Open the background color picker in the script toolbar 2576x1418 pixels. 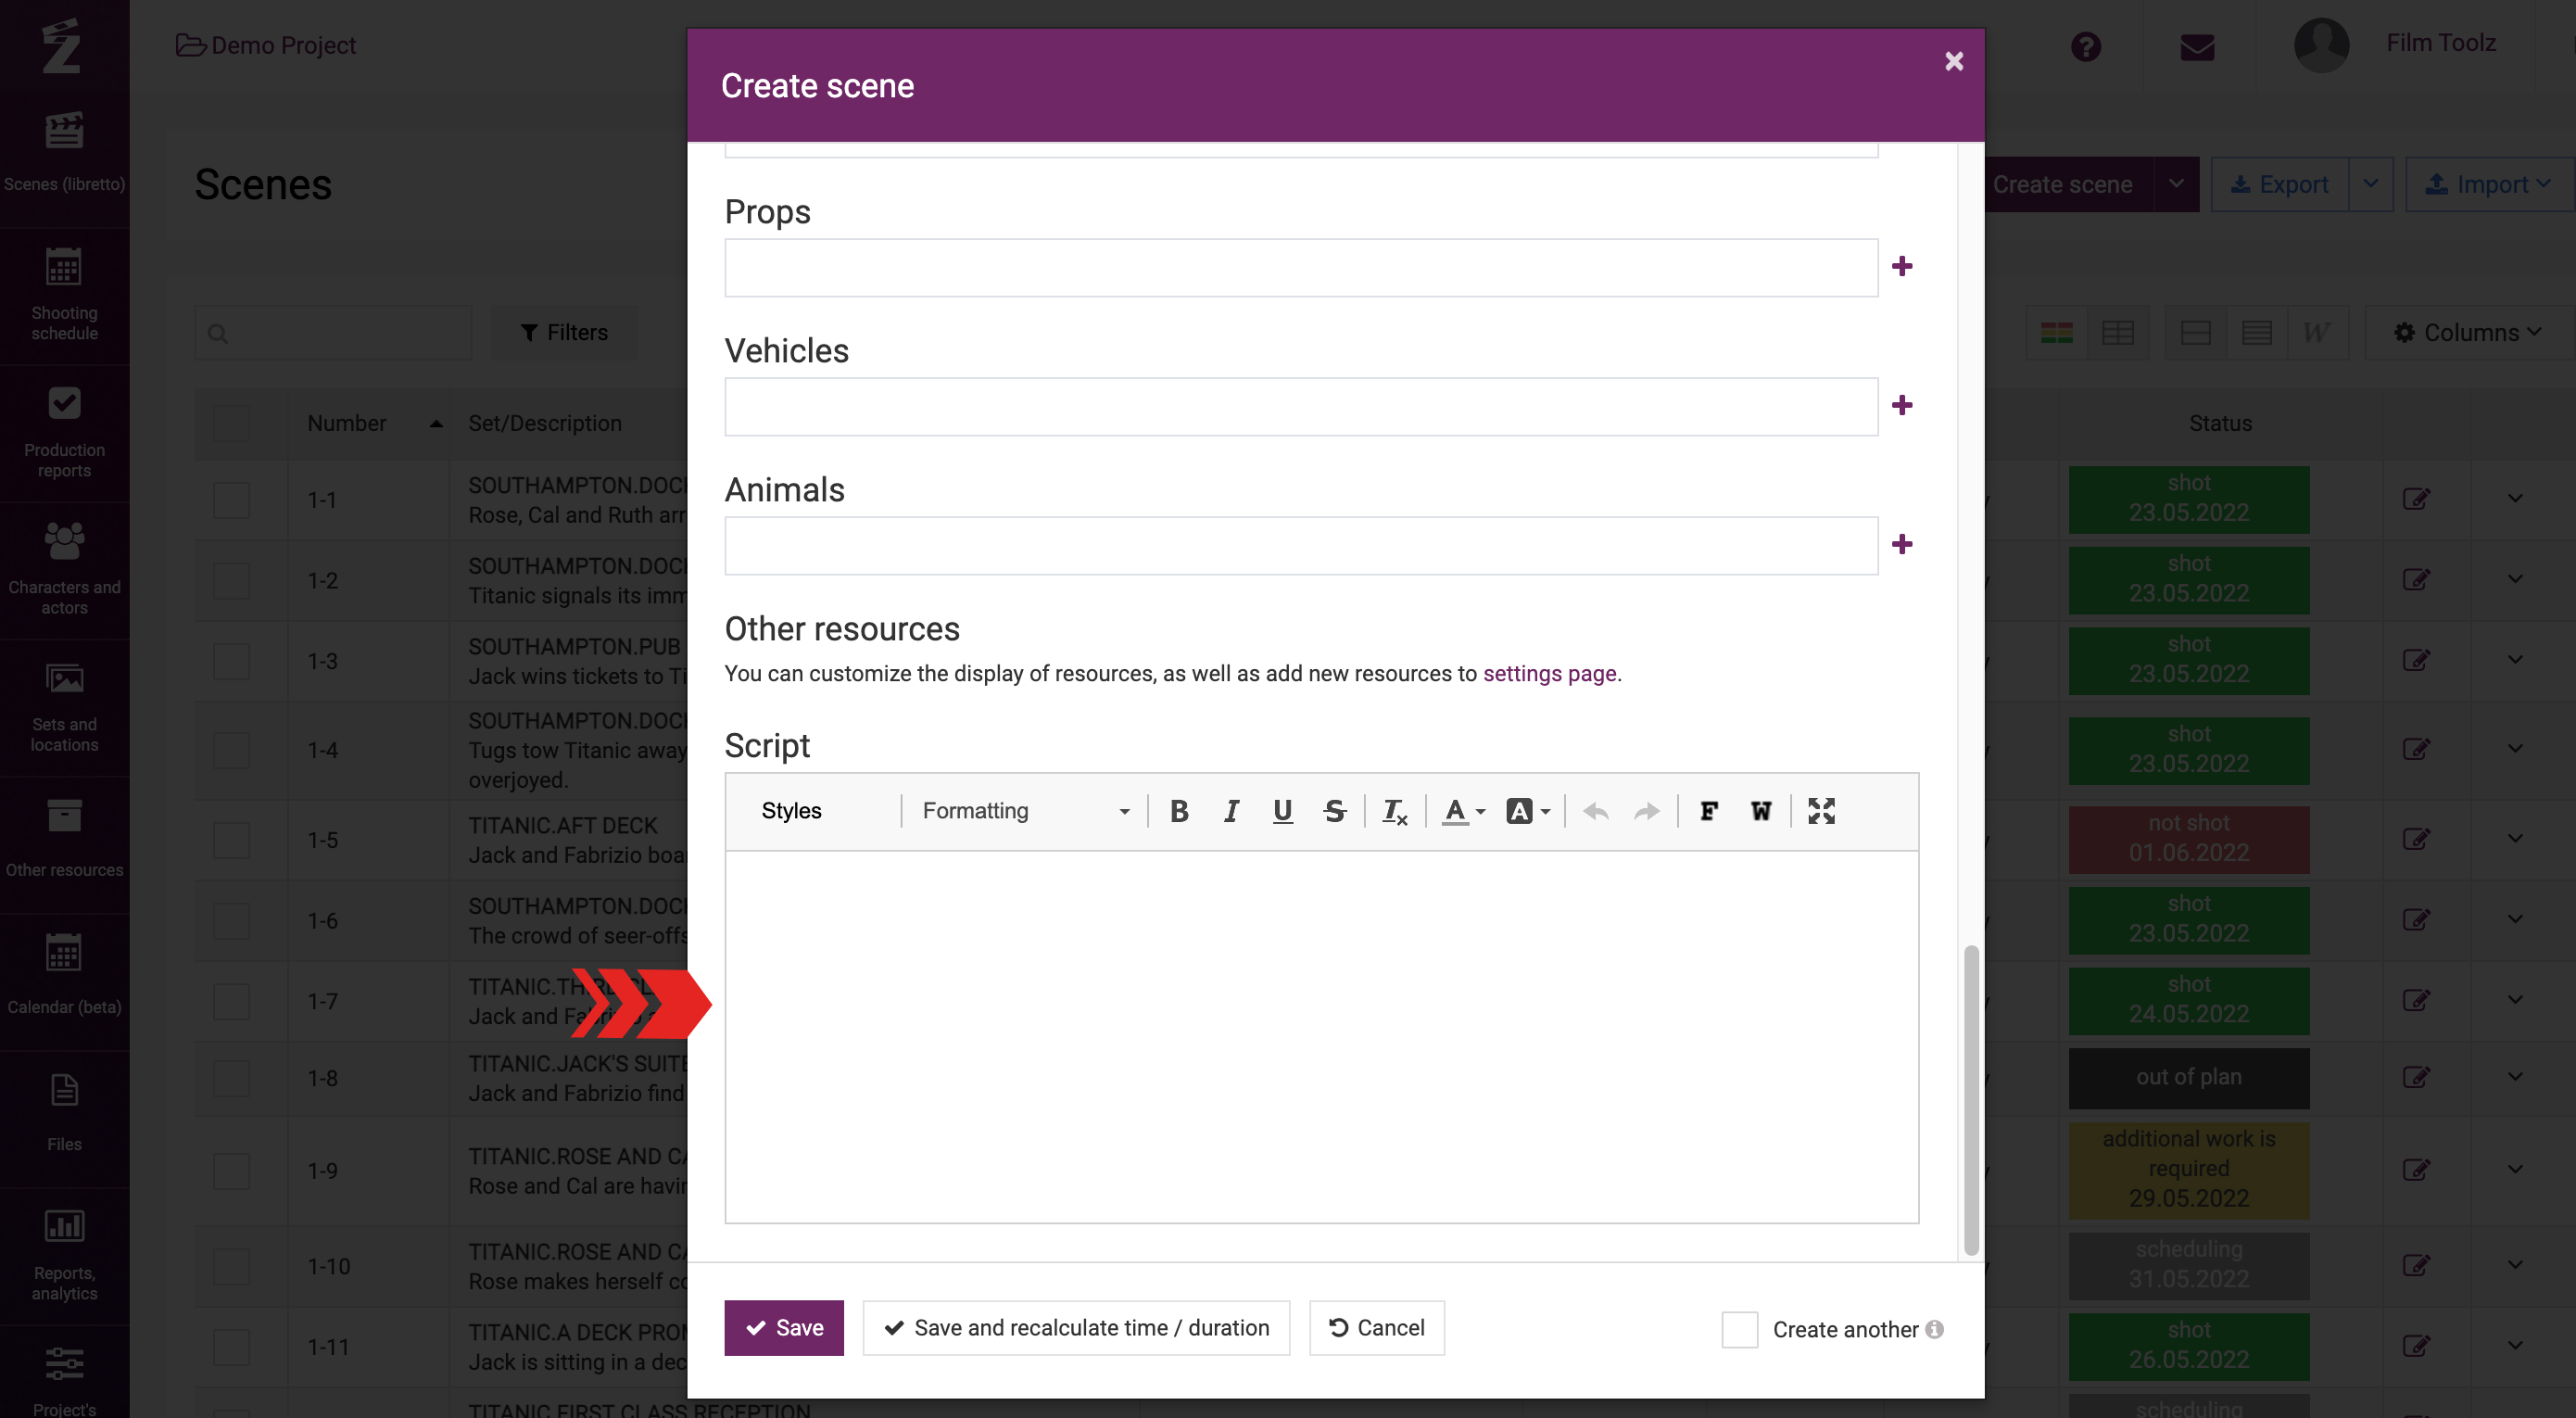point(1528,811)
